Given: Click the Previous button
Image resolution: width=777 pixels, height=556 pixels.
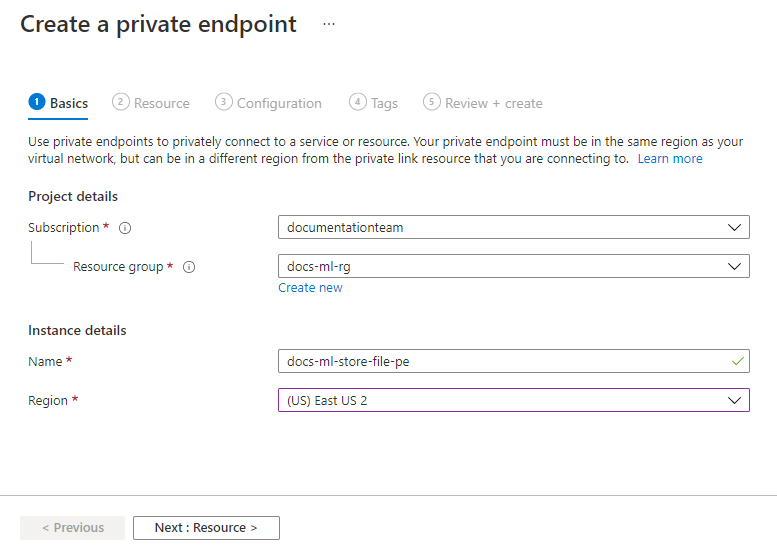Looking at the screenshot, I should 72,528.
